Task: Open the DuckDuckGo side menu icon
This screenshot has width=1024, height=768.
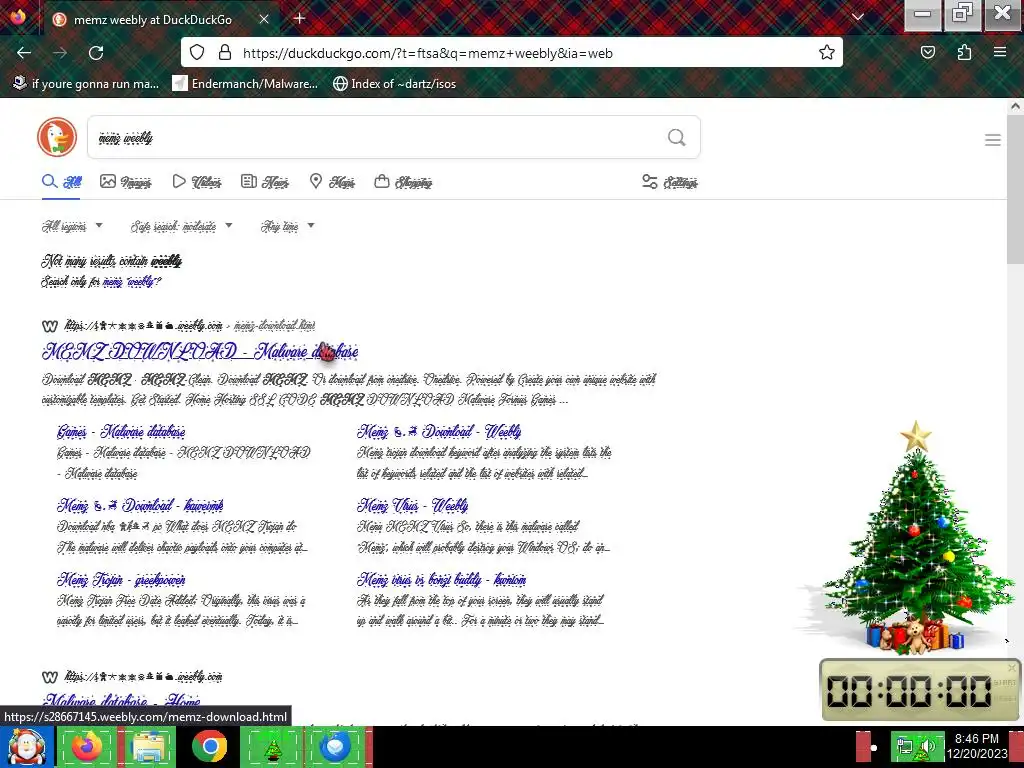Action: click(x=993, y=140)
